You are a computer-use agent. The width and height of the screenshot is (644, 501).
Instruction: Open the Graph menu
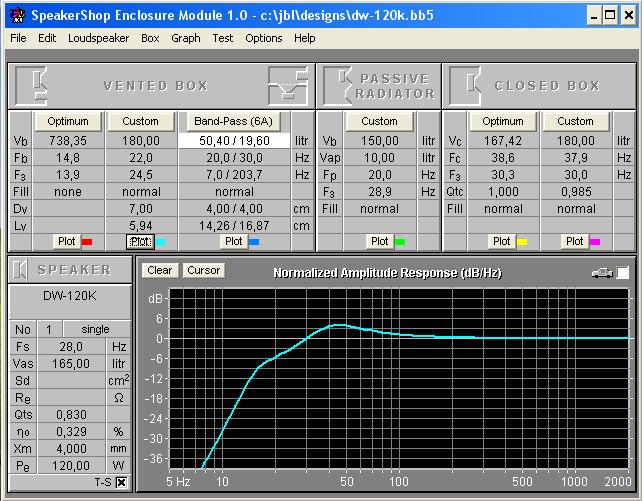pyautogui.click(x=186, y=38)
